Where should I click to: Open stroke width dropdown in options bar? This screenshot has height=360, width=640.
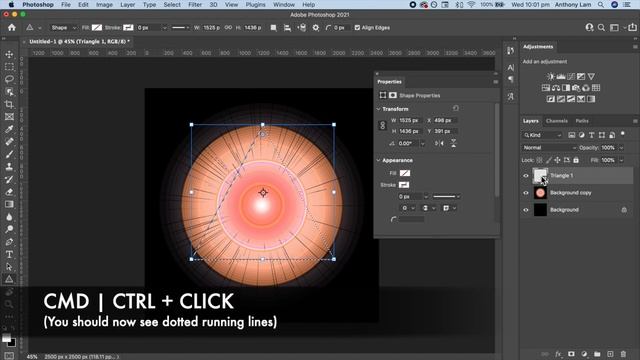[x=164, y=28]
